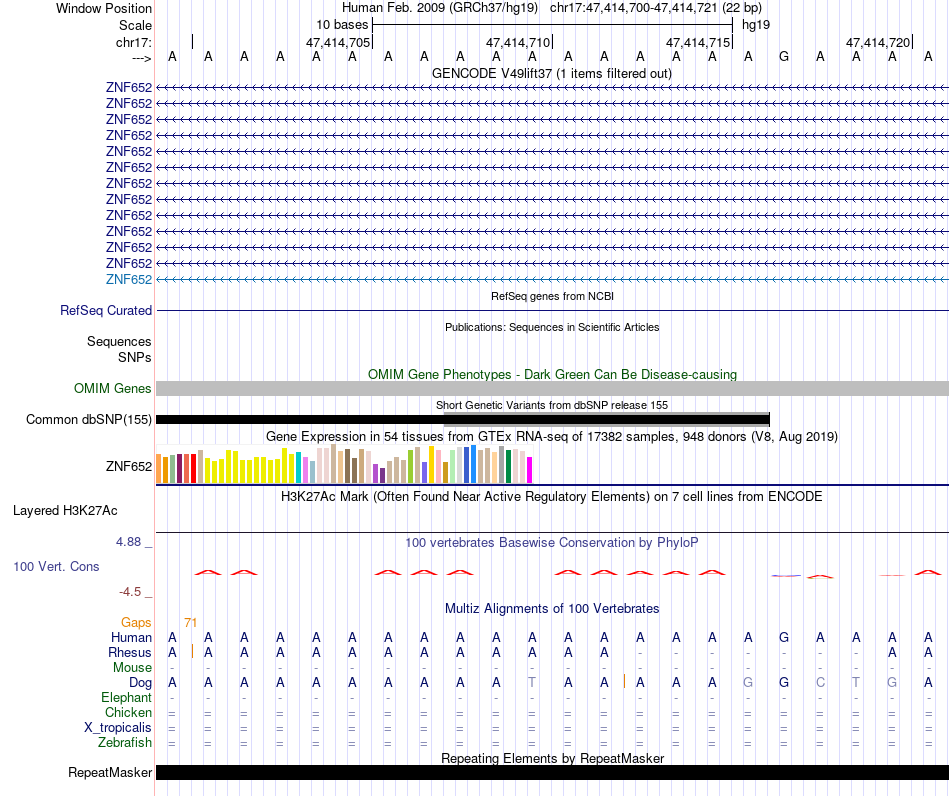
Task: Click the ZNF652 label beside the GTEx chart
Action: point(128,466)
